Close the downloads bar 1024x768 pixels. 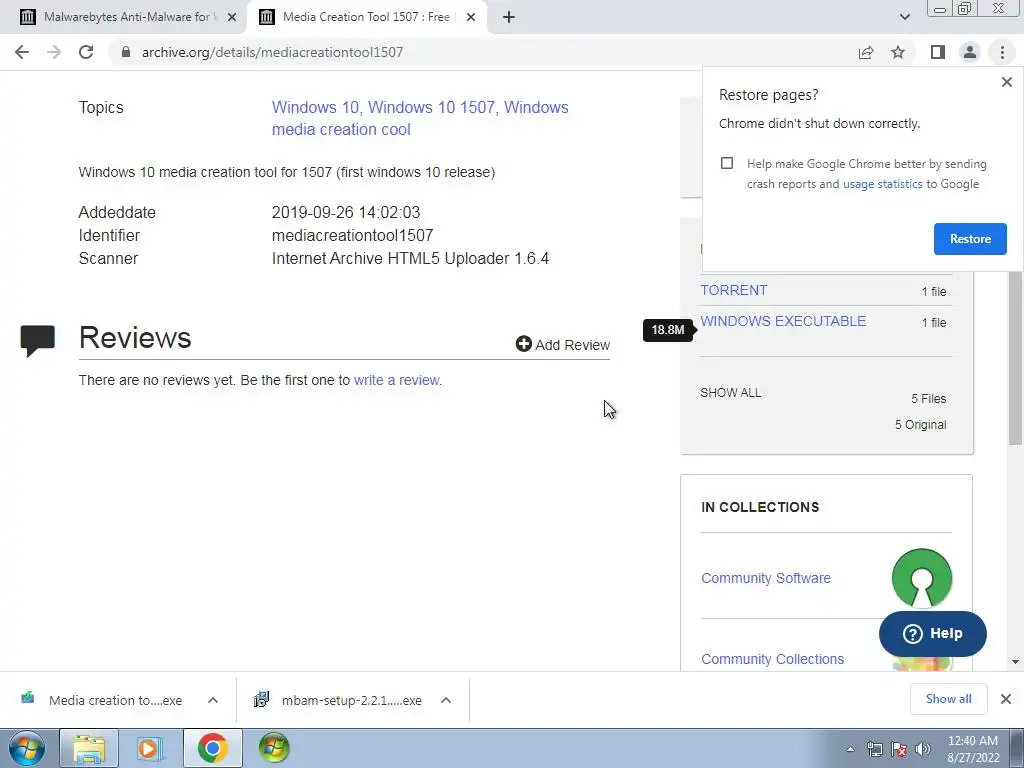[1006, 699]
